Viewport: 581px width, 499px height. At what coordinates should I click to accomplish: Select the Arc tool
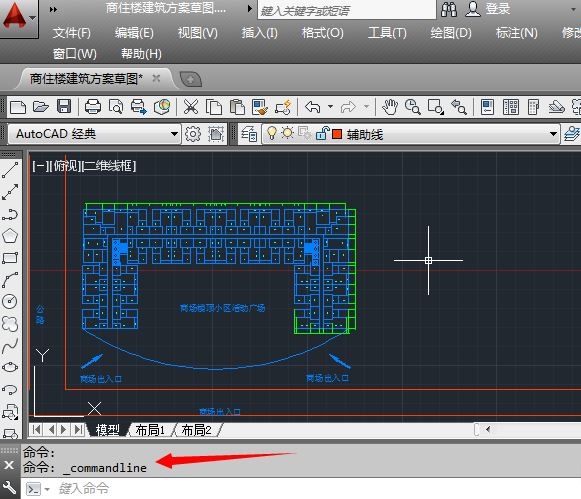tap(10, 280)
